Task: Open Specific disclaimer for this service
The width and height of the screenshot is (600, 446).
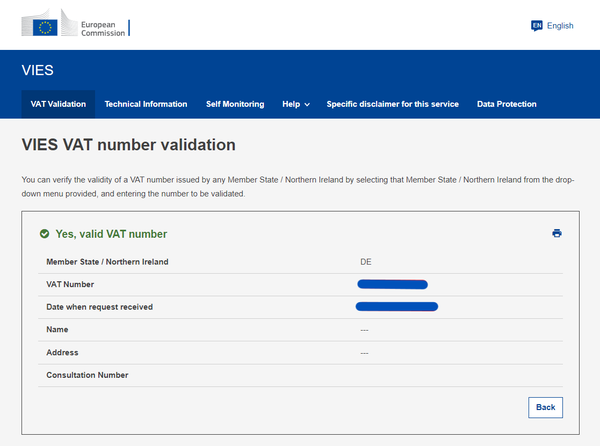Action: 394,104
